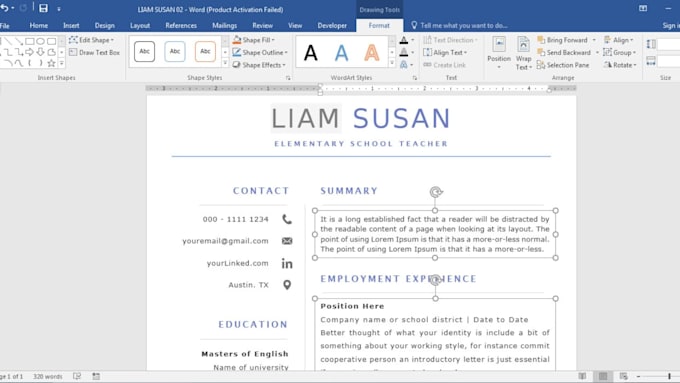Click the proofing errors icon in status bar
680x383 pixels.
[77, 376]
